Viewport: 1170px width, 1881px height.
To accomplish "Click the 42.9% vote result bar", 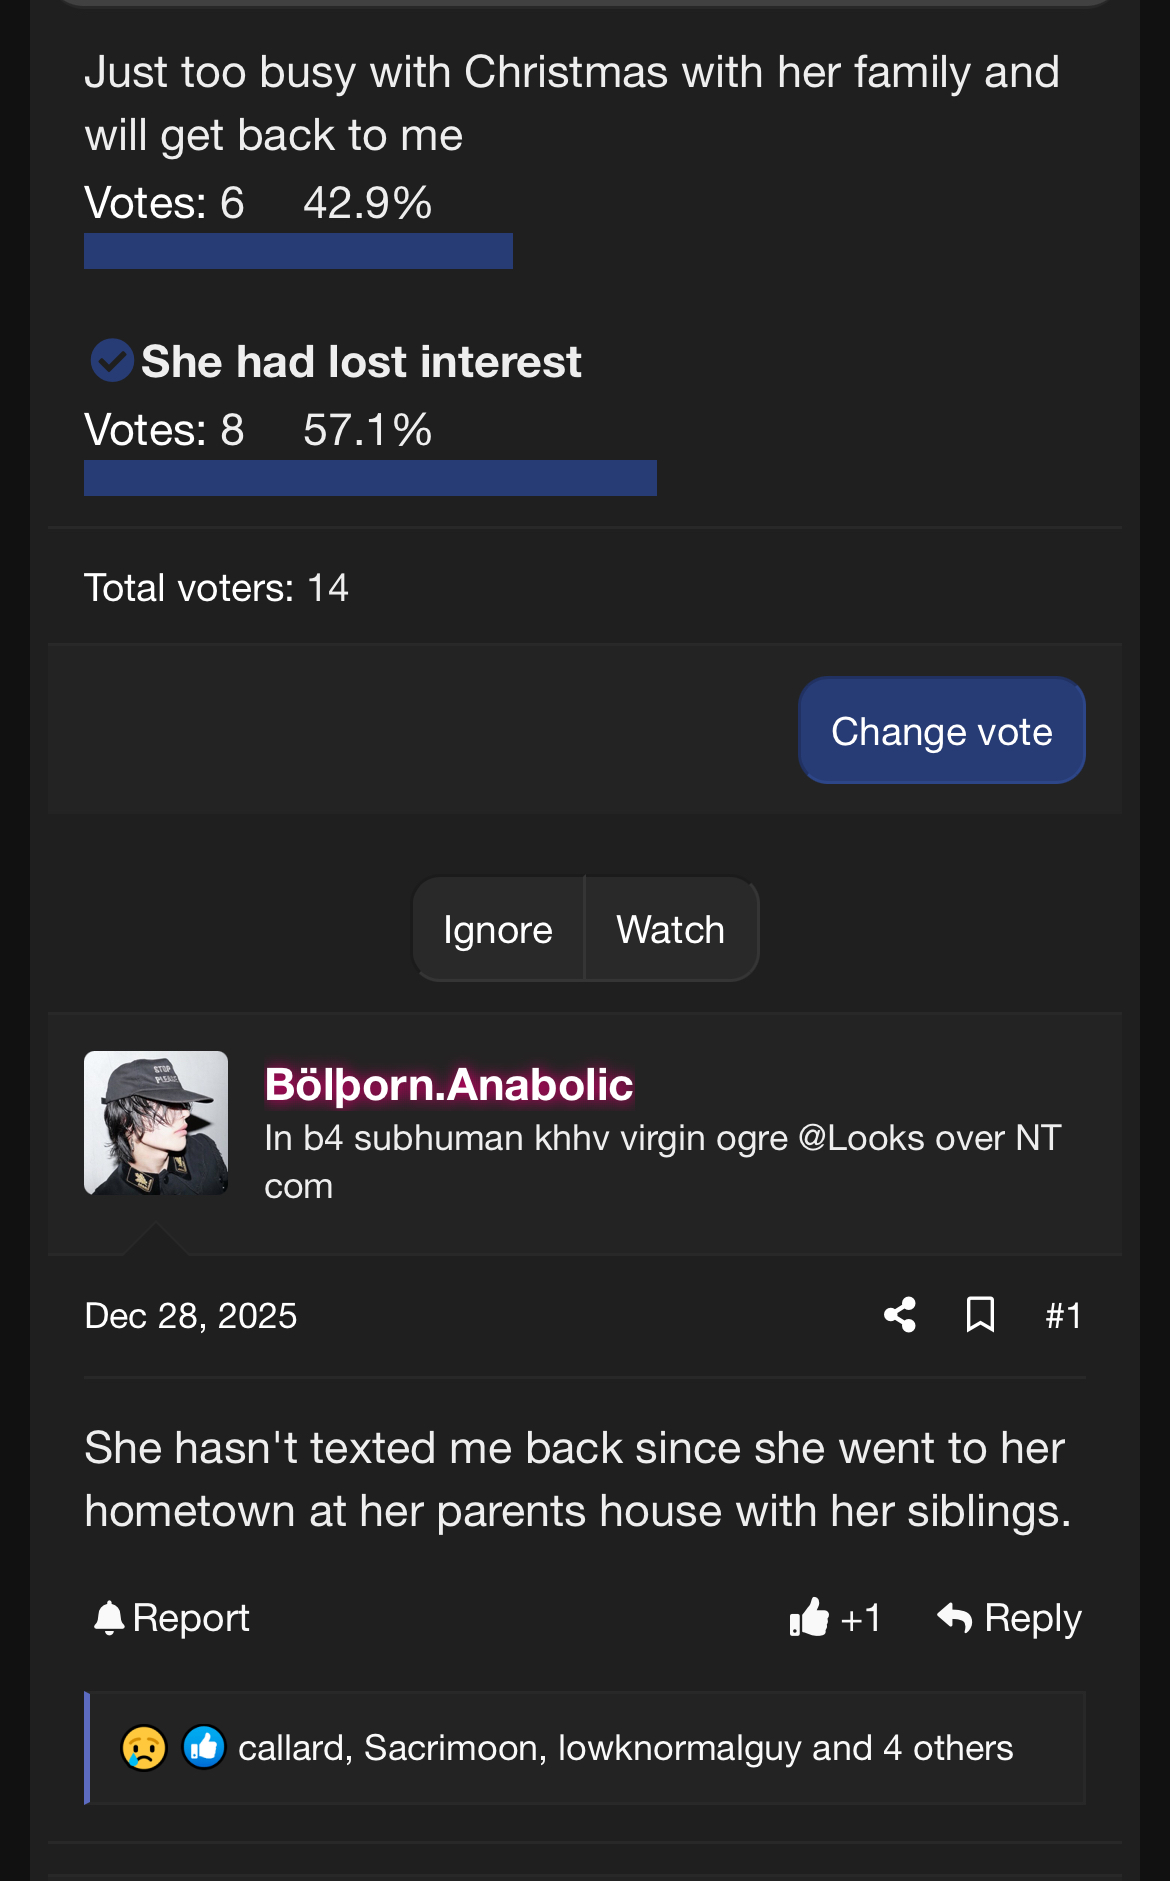I will pos(298,251).
